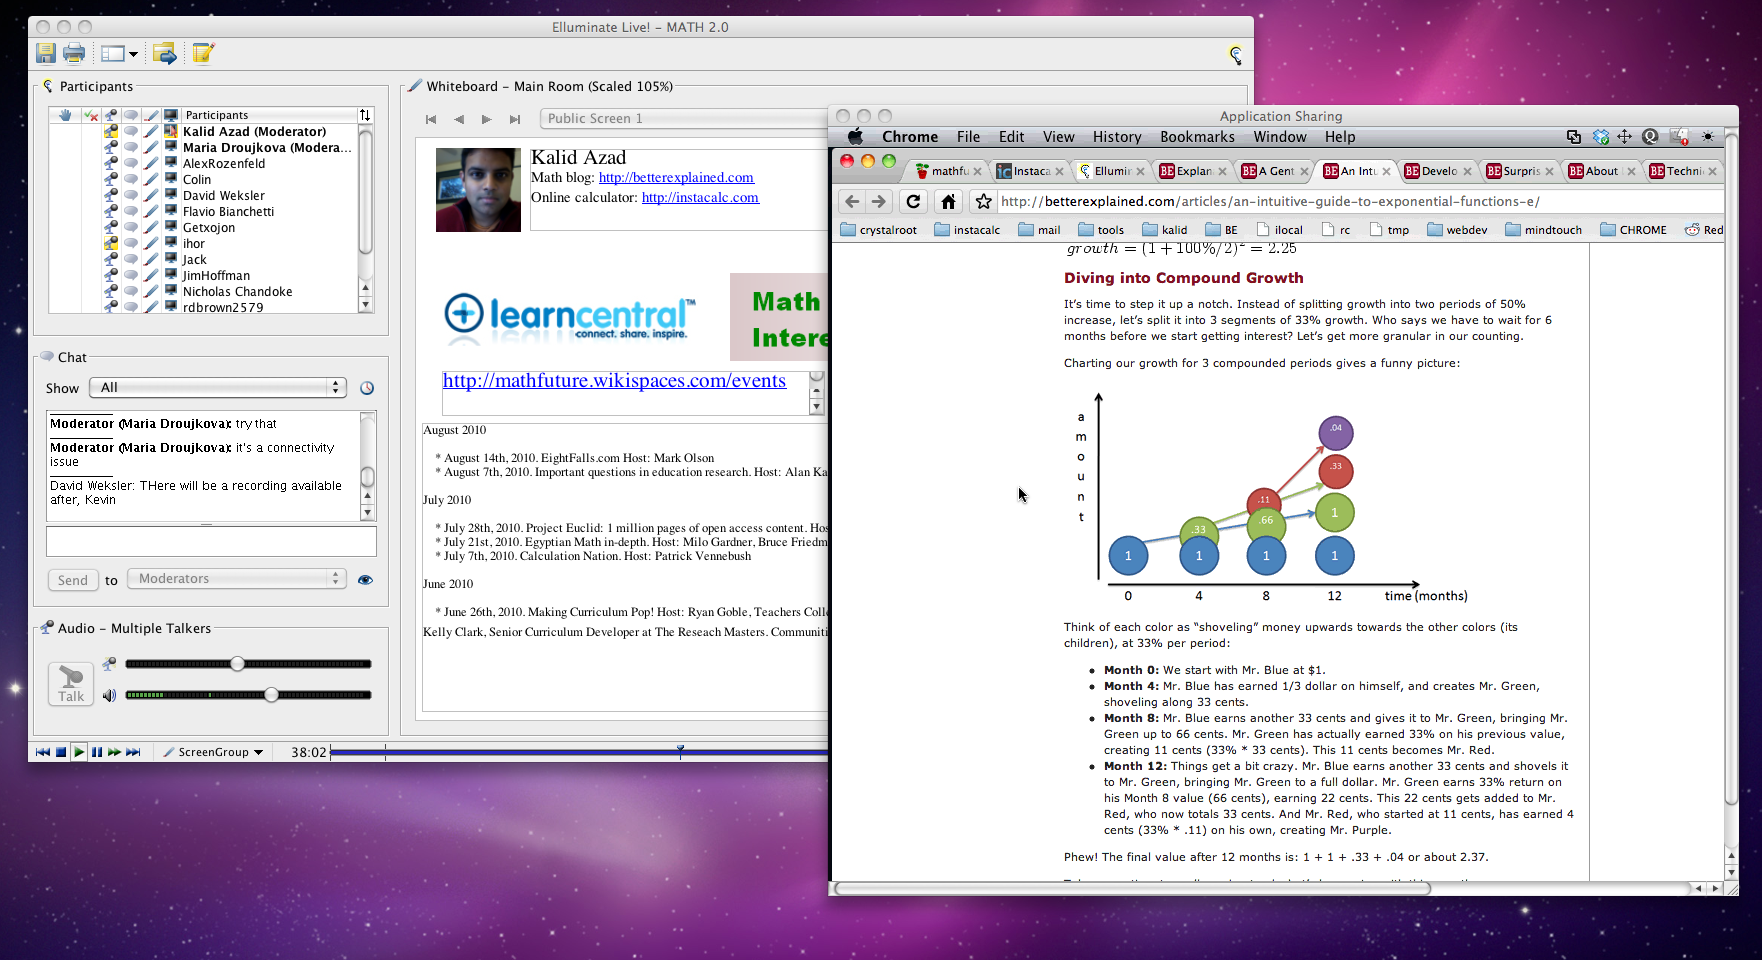Click the Talk microphone button
Screen dimensions: 1762x960
71,684
